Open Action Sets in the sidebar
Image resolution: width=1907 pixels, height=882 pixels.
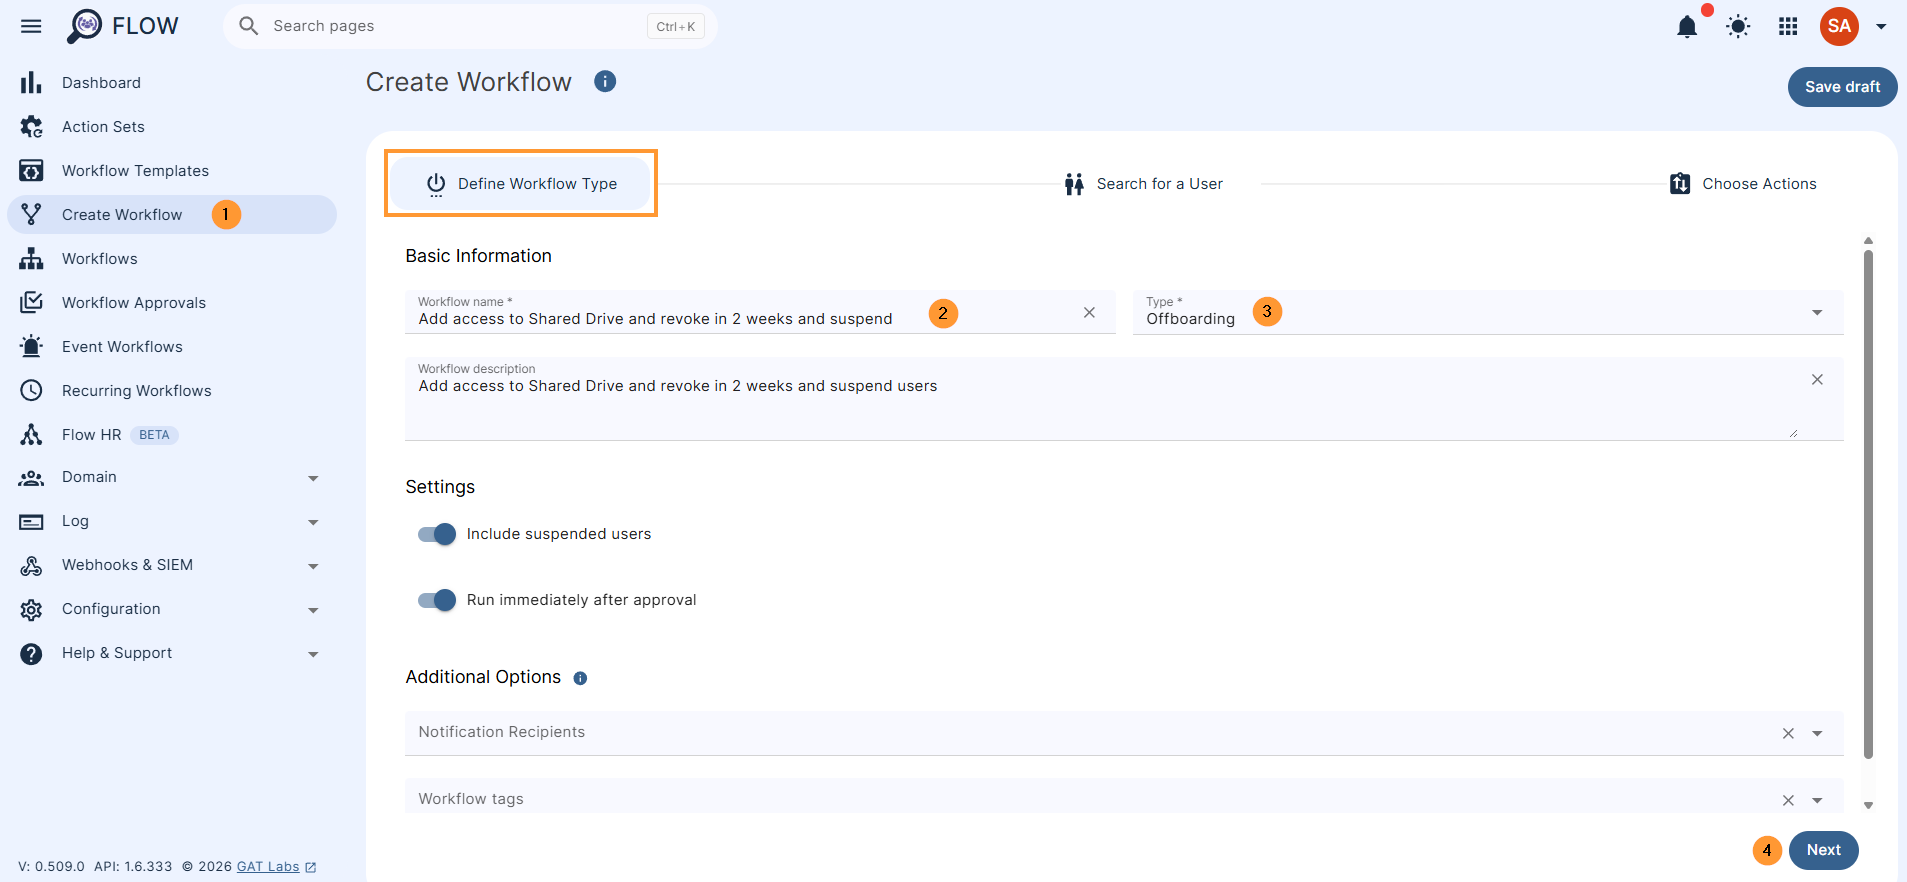172,127
